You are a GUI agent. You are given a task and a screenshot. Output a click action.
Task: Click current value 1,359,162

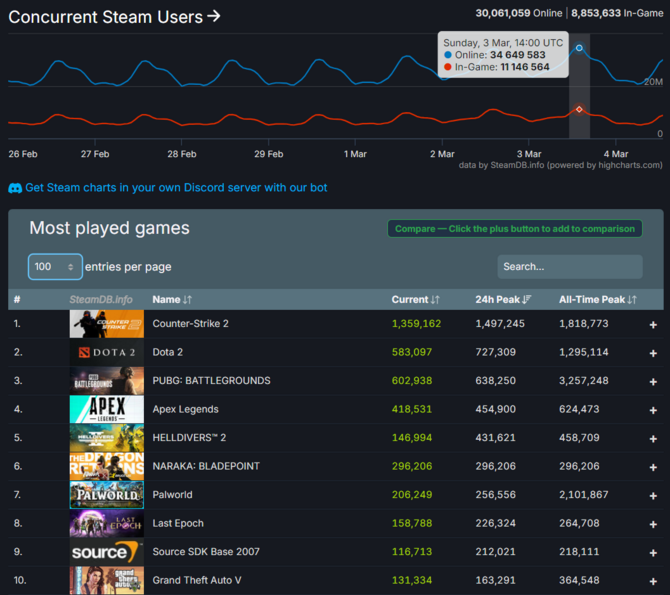coord(416,324)
